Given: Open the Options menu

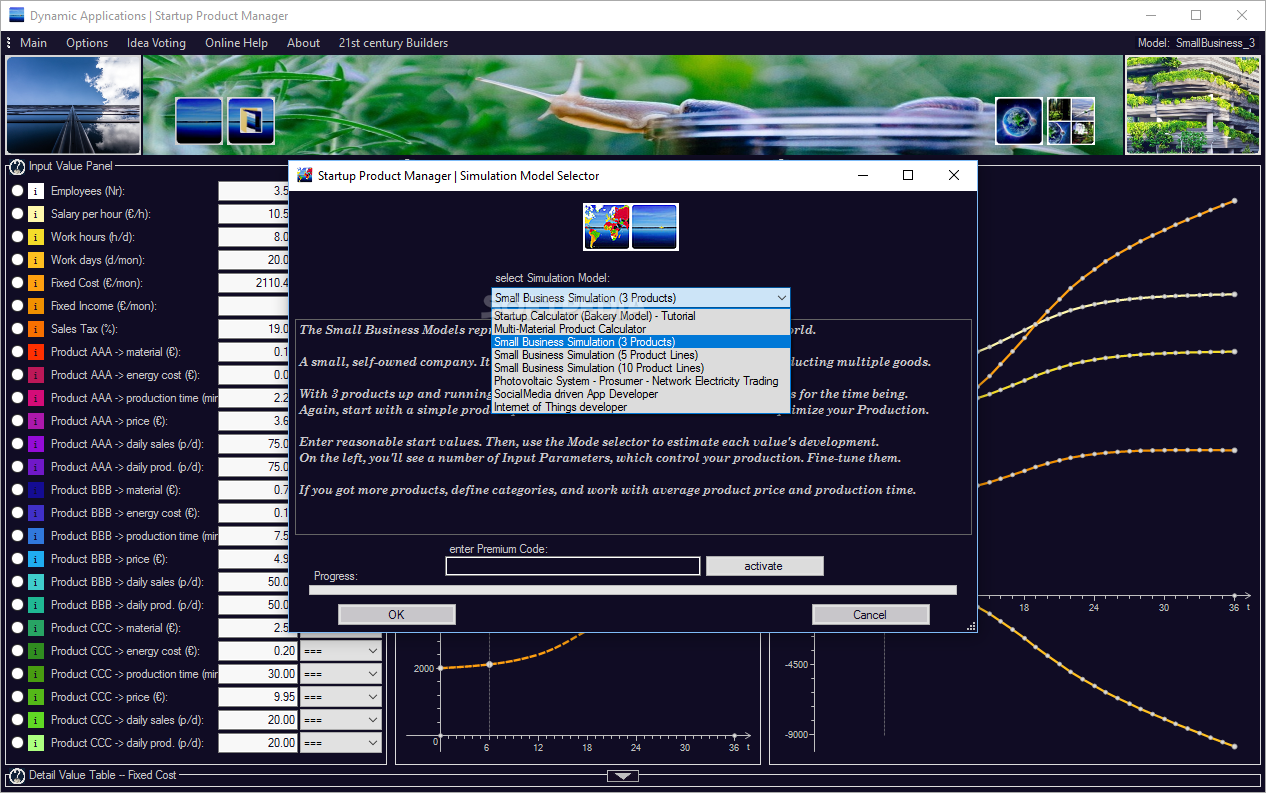Looking at the screenshot, I should point(87,43).
